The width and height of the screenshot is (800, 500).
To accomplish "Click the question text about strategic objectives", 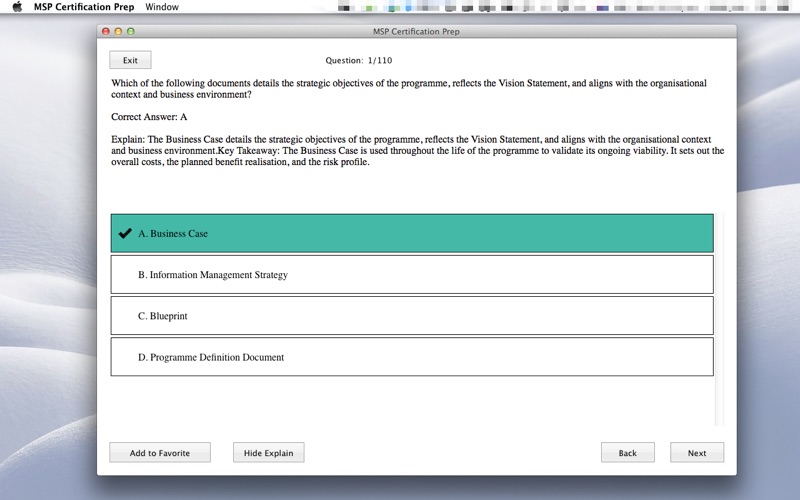I will coord(409,89).
